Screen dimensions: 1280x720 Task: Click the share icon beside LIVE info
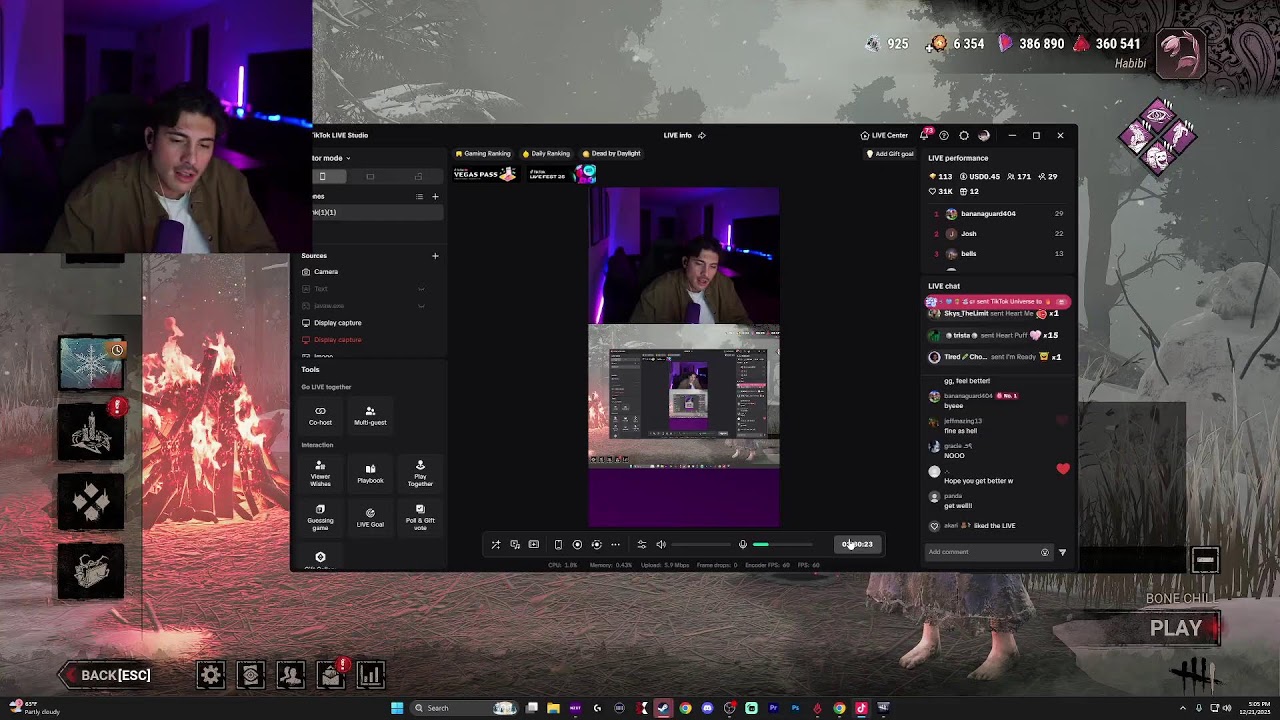[x=702, y=135]
